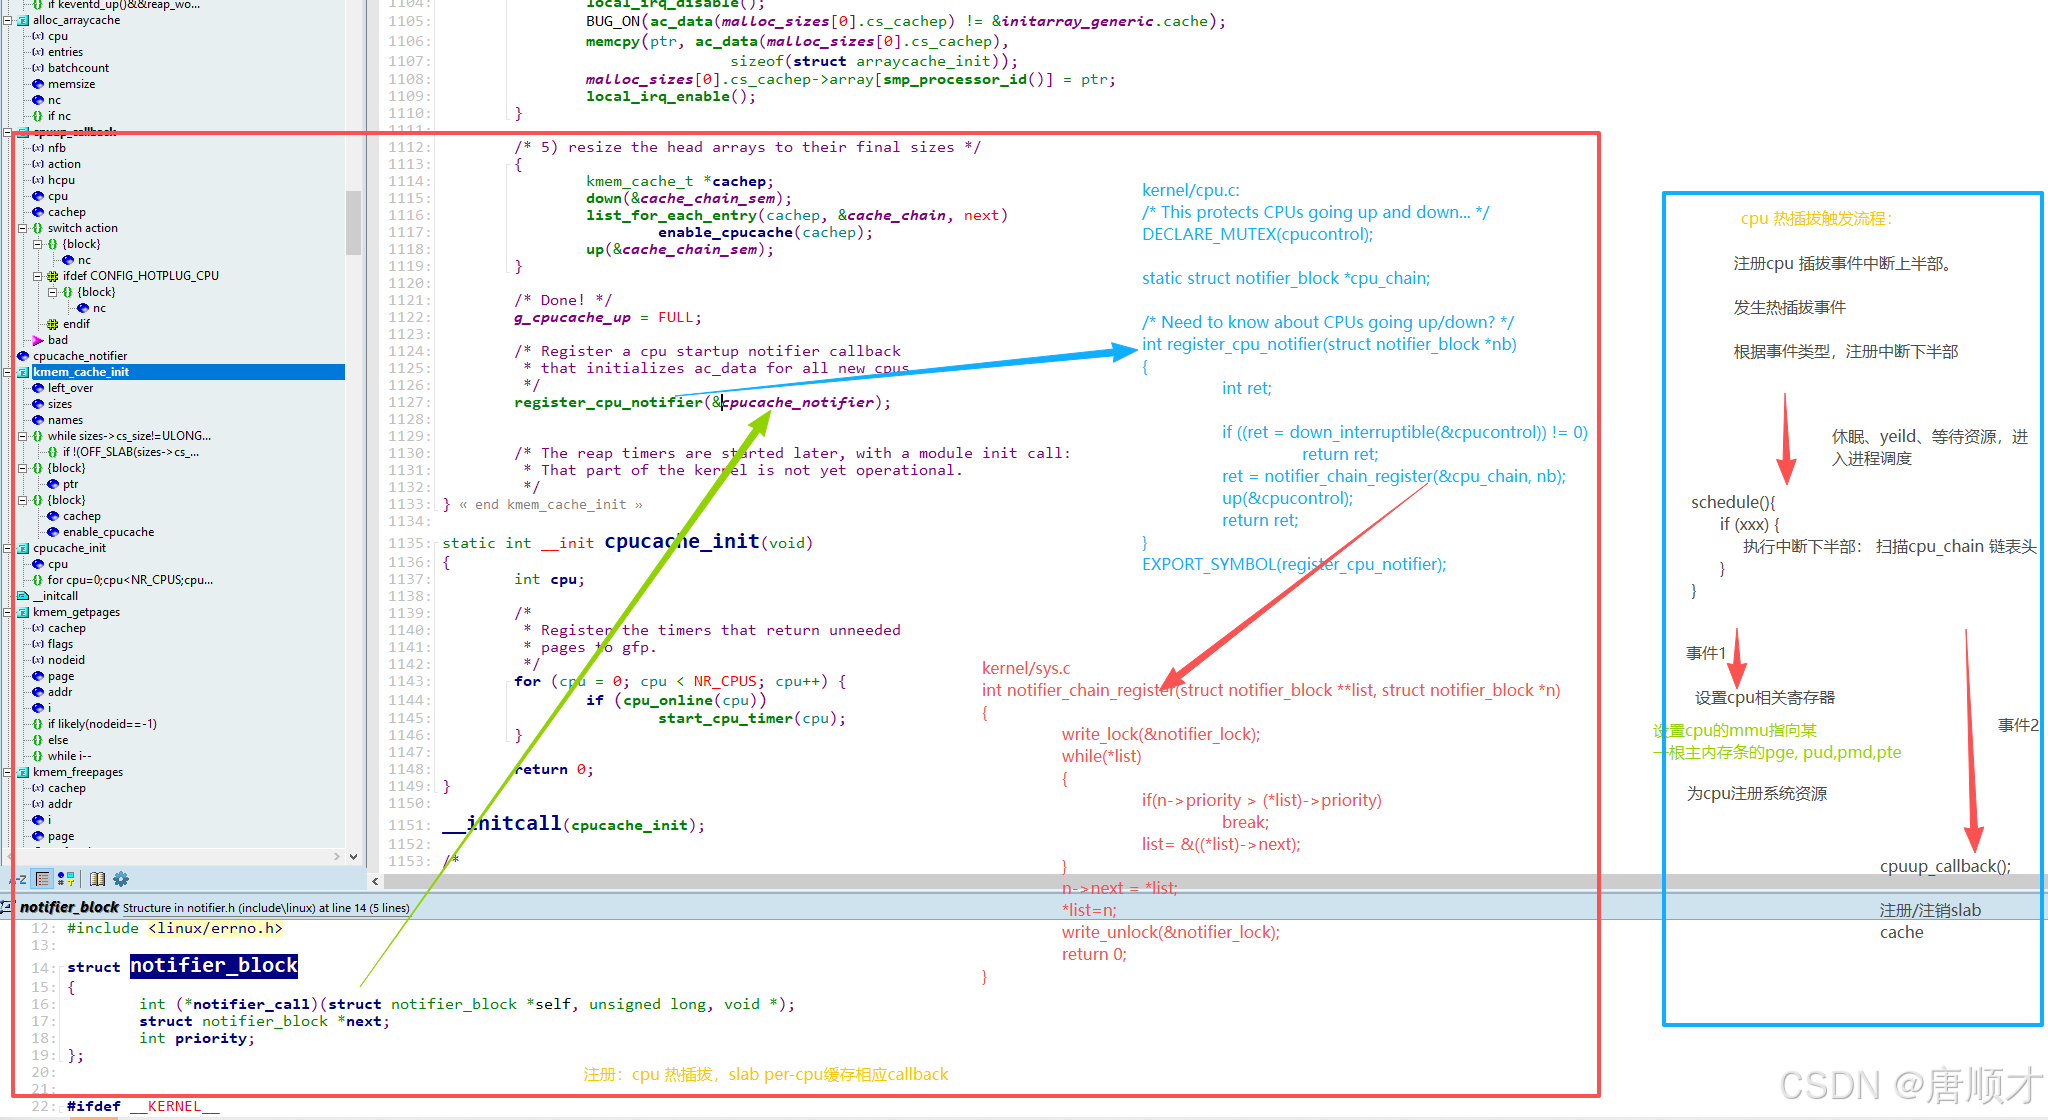
Task: Click the symbol type filter icon
Action: (66, 879)
